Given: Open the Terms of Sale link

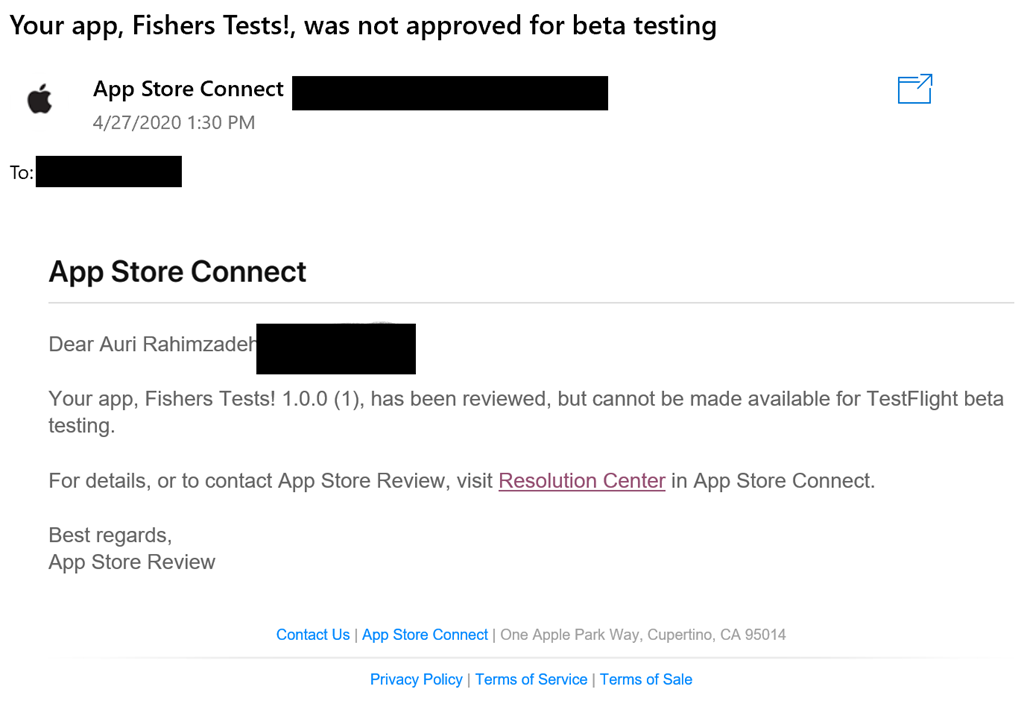Looking at the screenshot, I should tap(646, 679).
